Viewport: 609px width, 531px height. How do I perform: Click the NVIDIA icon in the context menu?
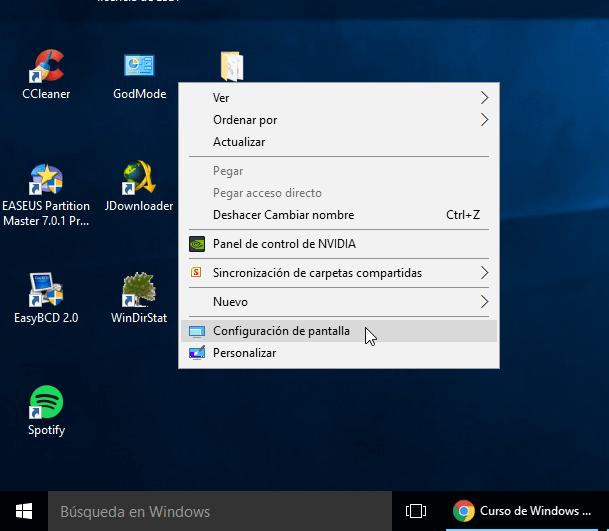coord(197,244)
